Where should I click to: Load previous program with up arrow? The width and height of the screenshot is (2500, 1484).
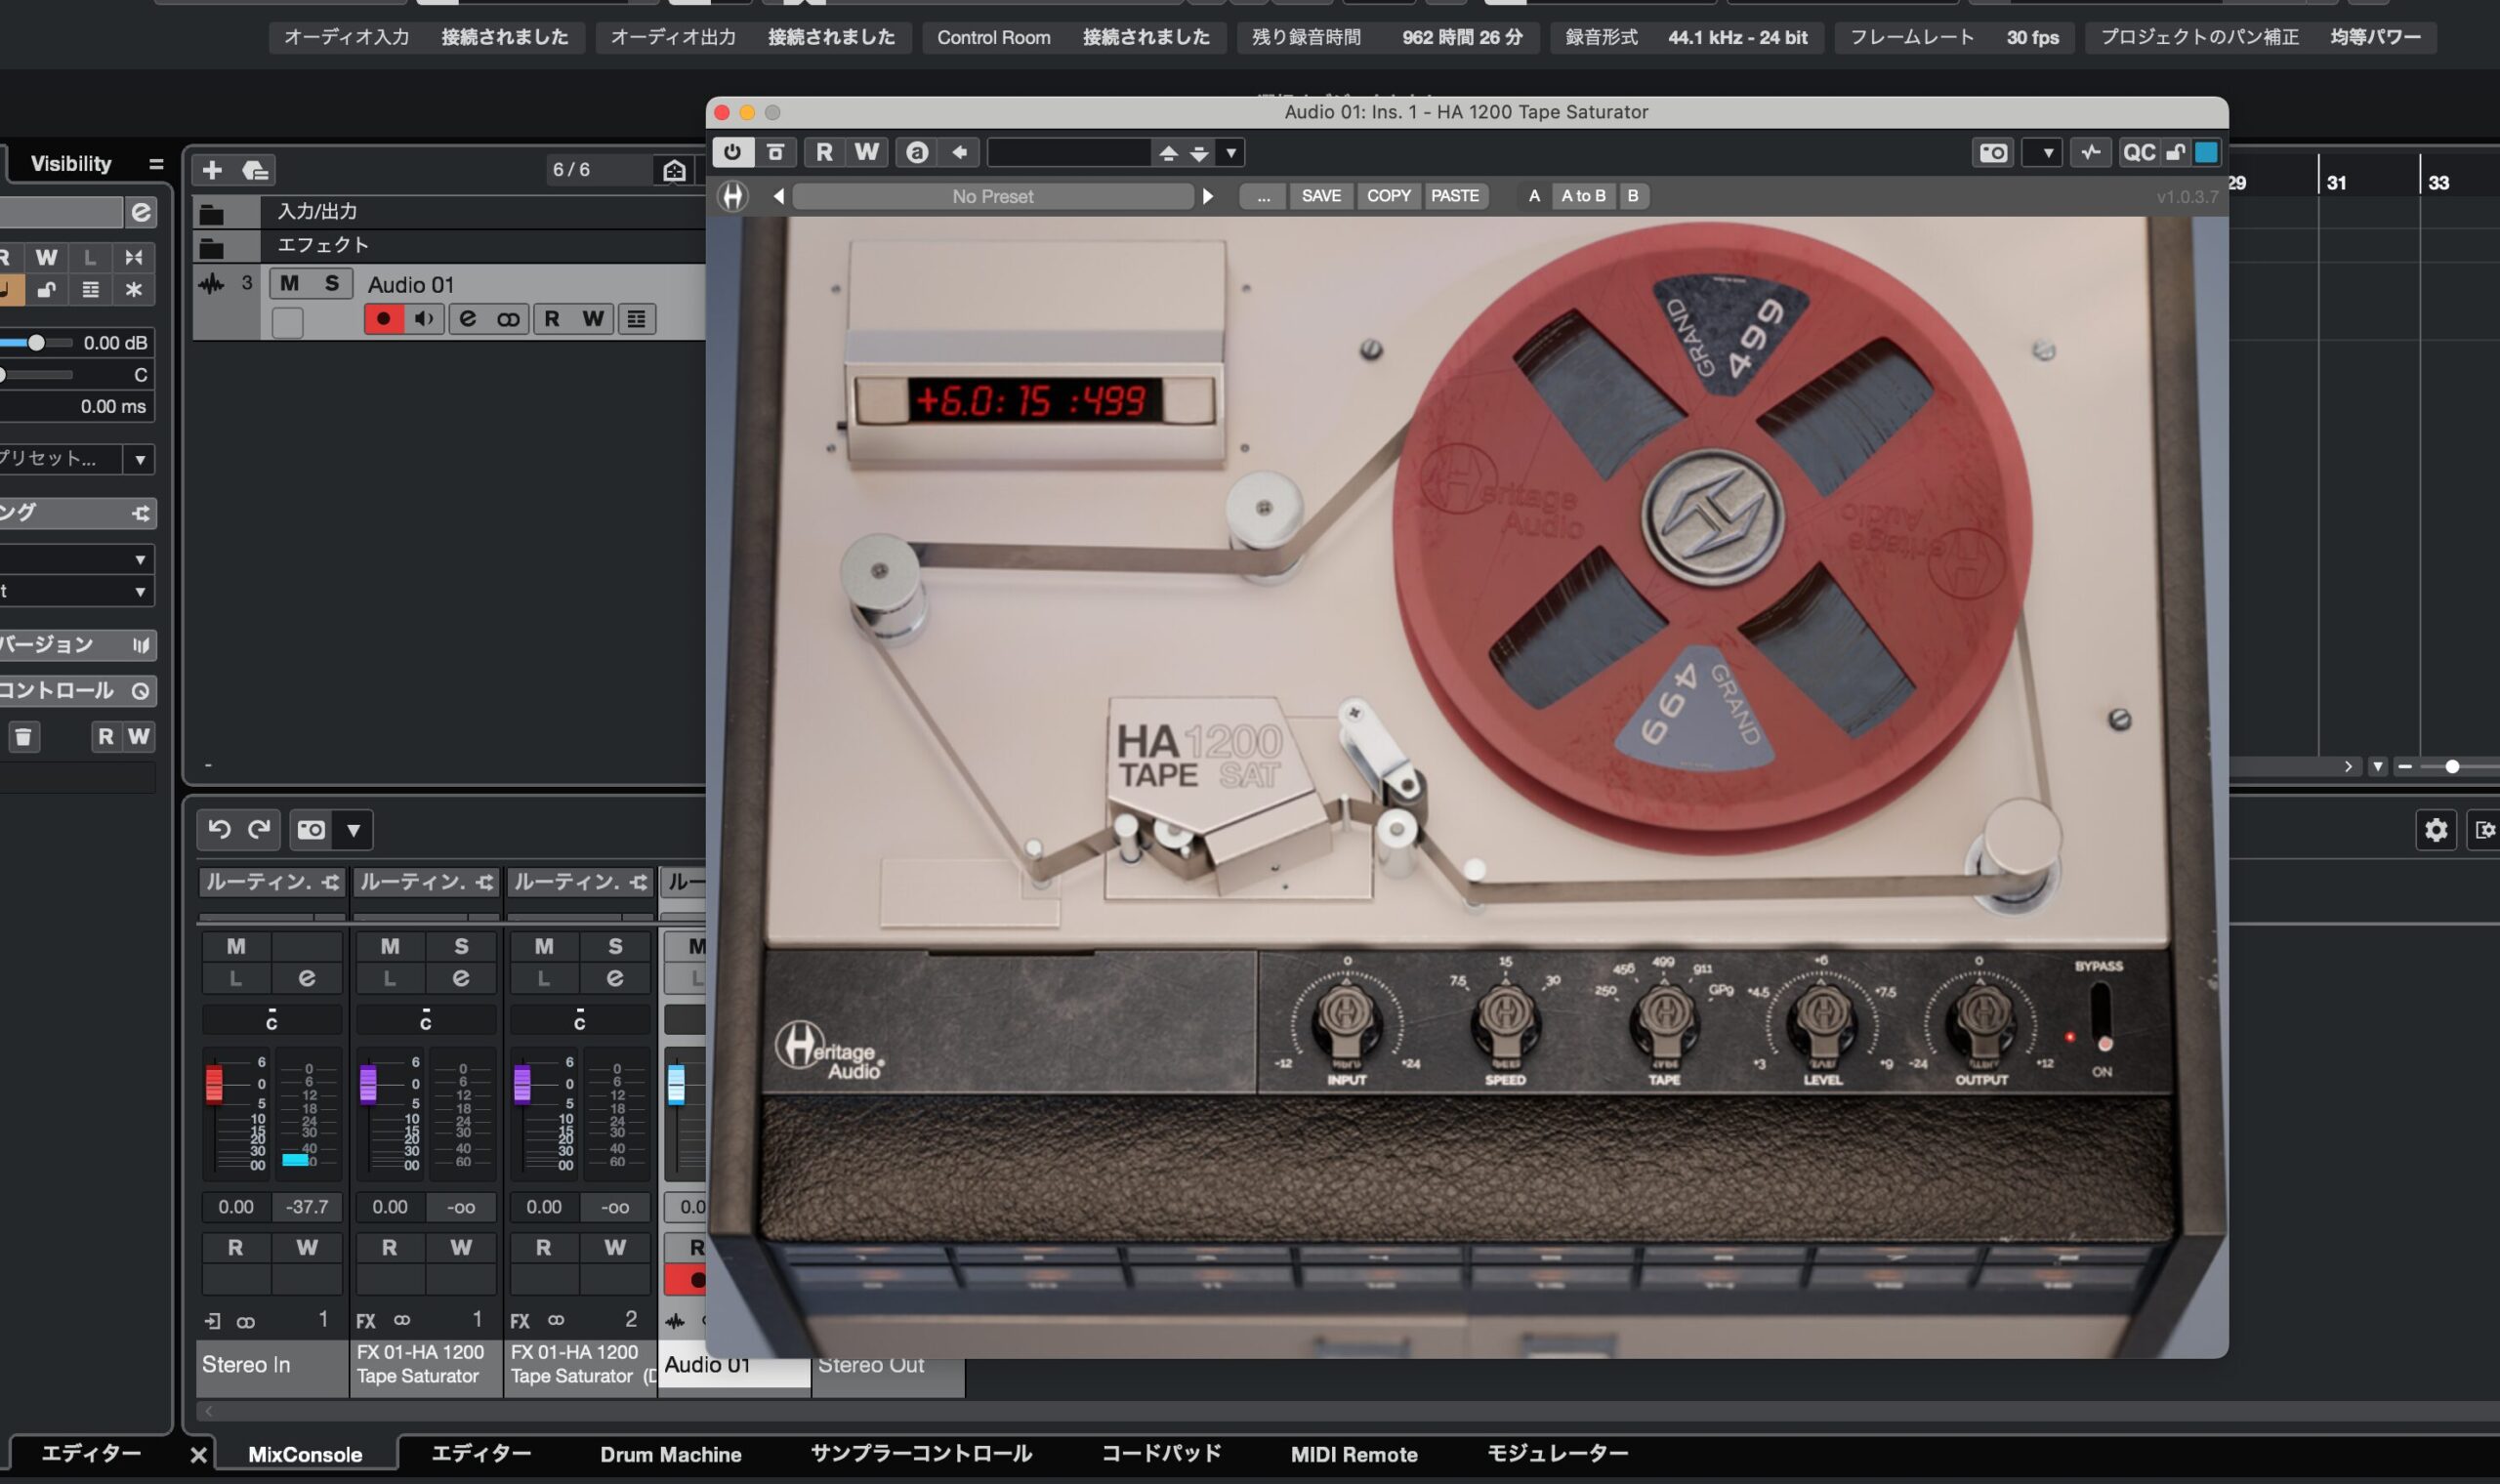click(x=1168, y=153)
